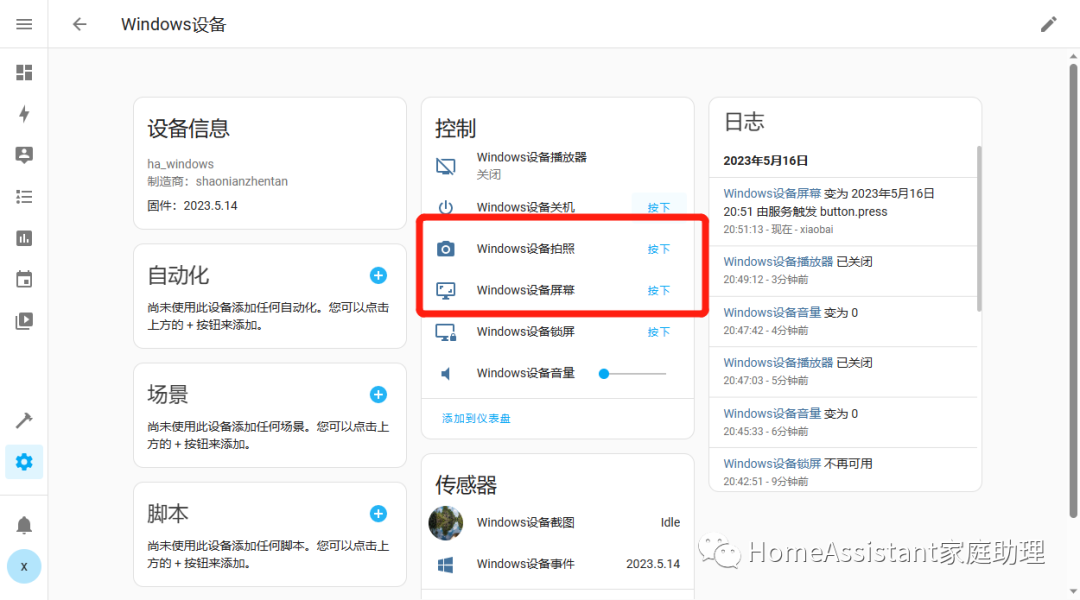
Task: Click the ha_windows device name text
Action: coord(180,164)
